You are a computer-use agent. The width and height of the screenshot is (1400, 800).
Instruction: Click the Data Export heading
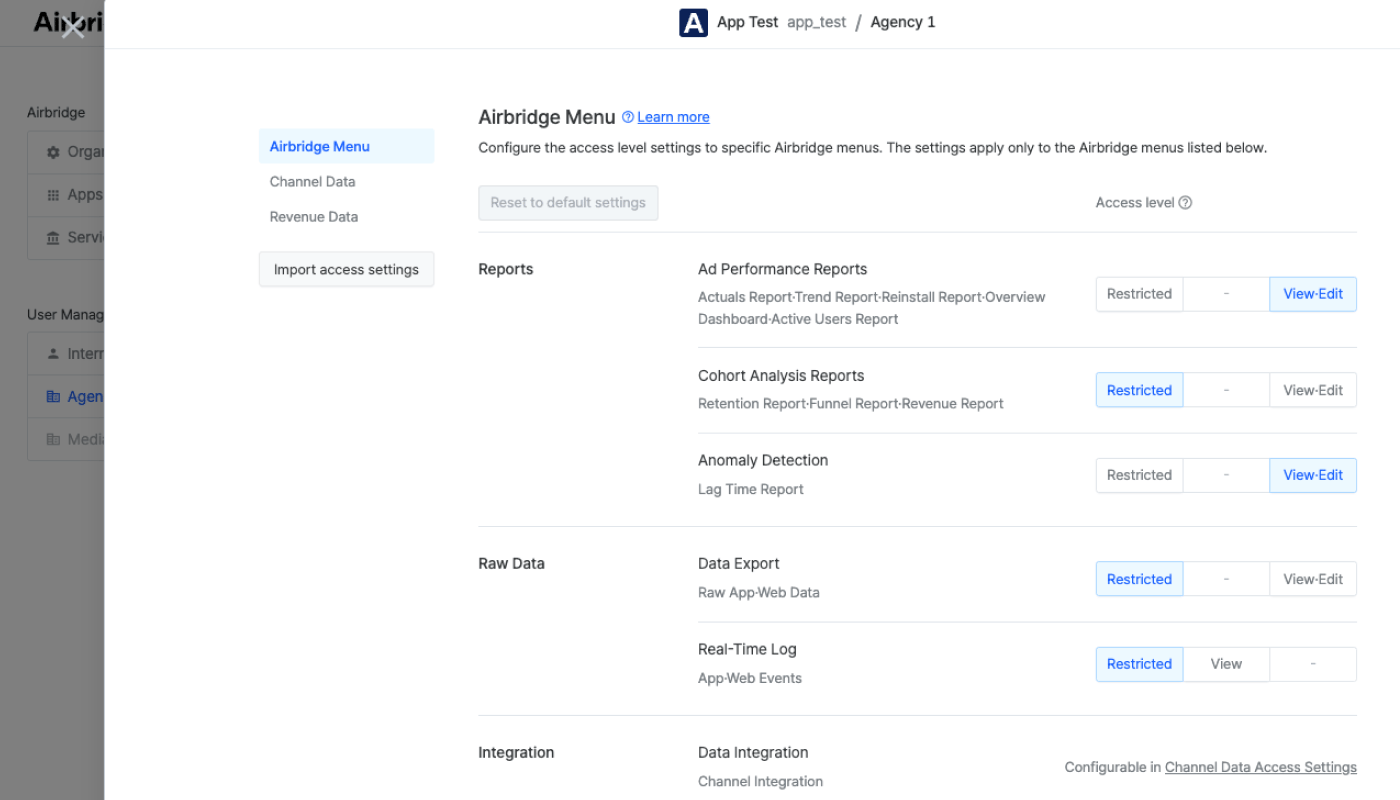pyautogui.click(x=738, y=563)
